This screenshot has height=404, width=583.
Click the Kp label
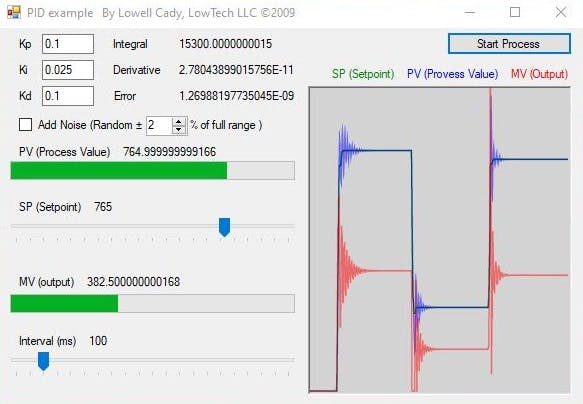[x=25, y=44]
